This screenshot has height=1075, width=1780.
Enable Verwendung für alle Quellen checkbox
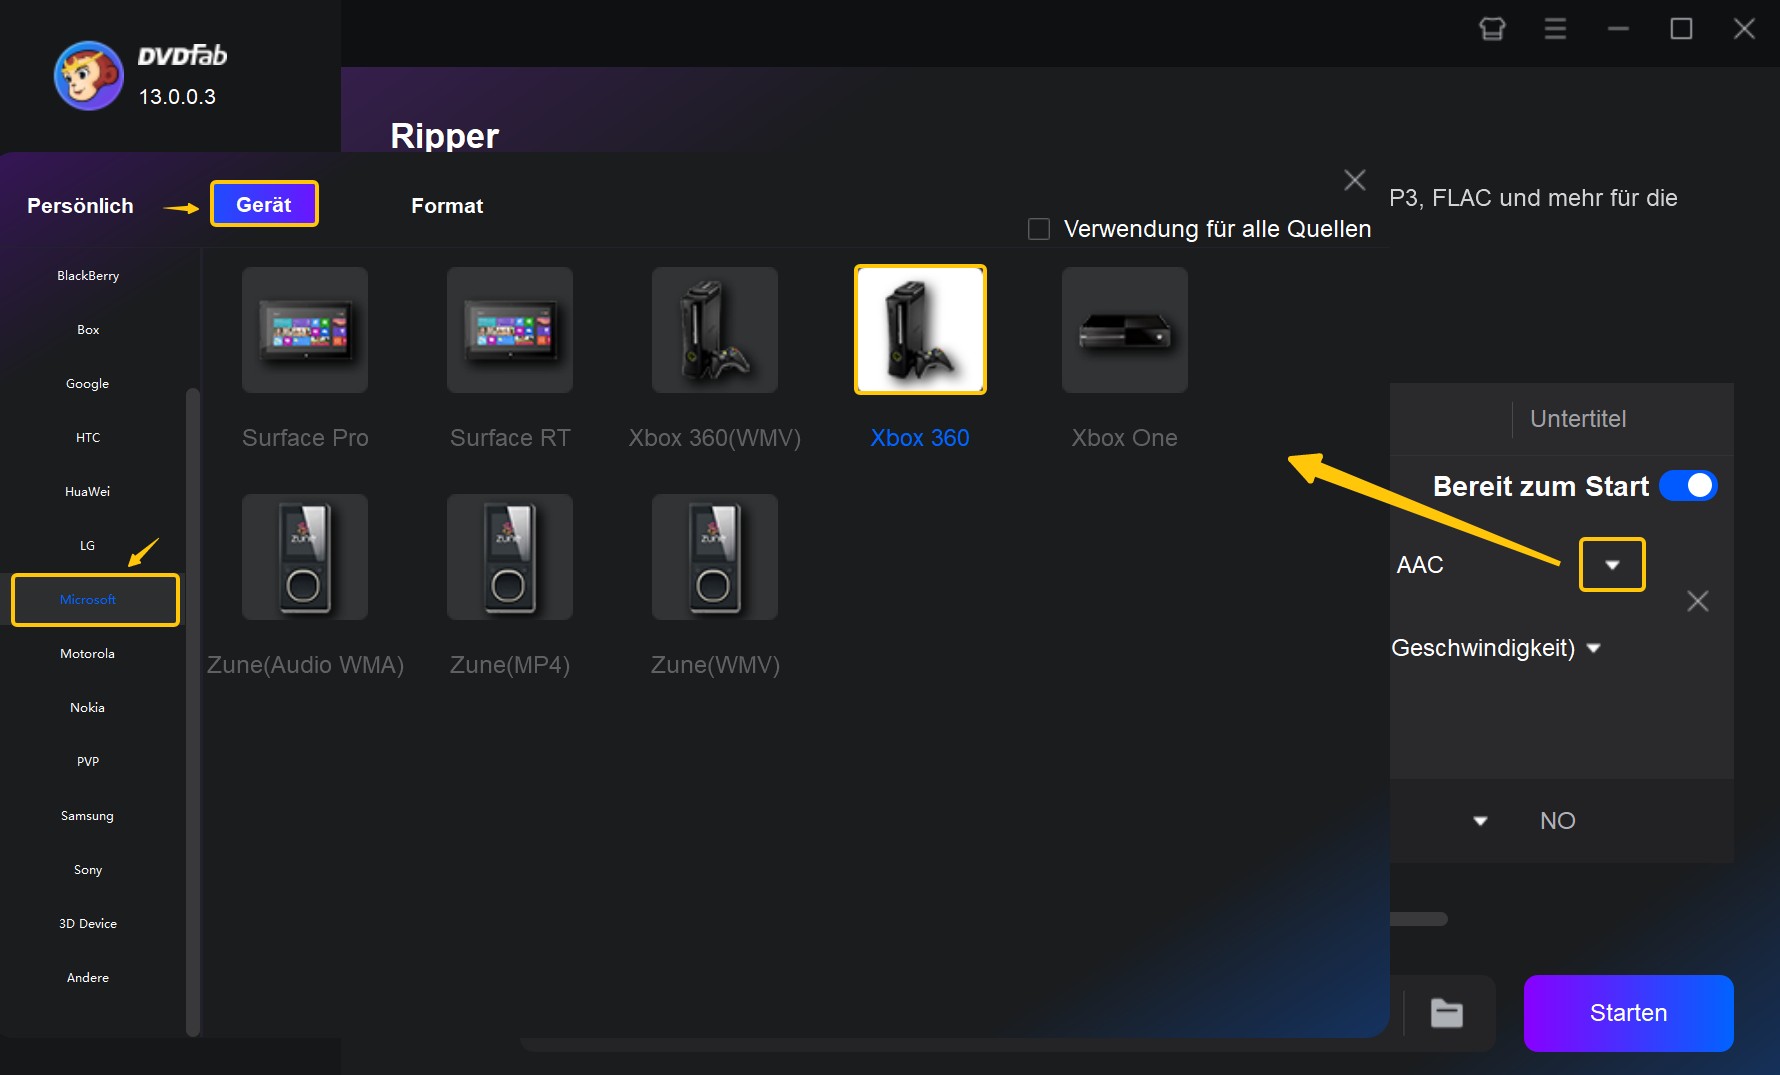click(1039, 229)
